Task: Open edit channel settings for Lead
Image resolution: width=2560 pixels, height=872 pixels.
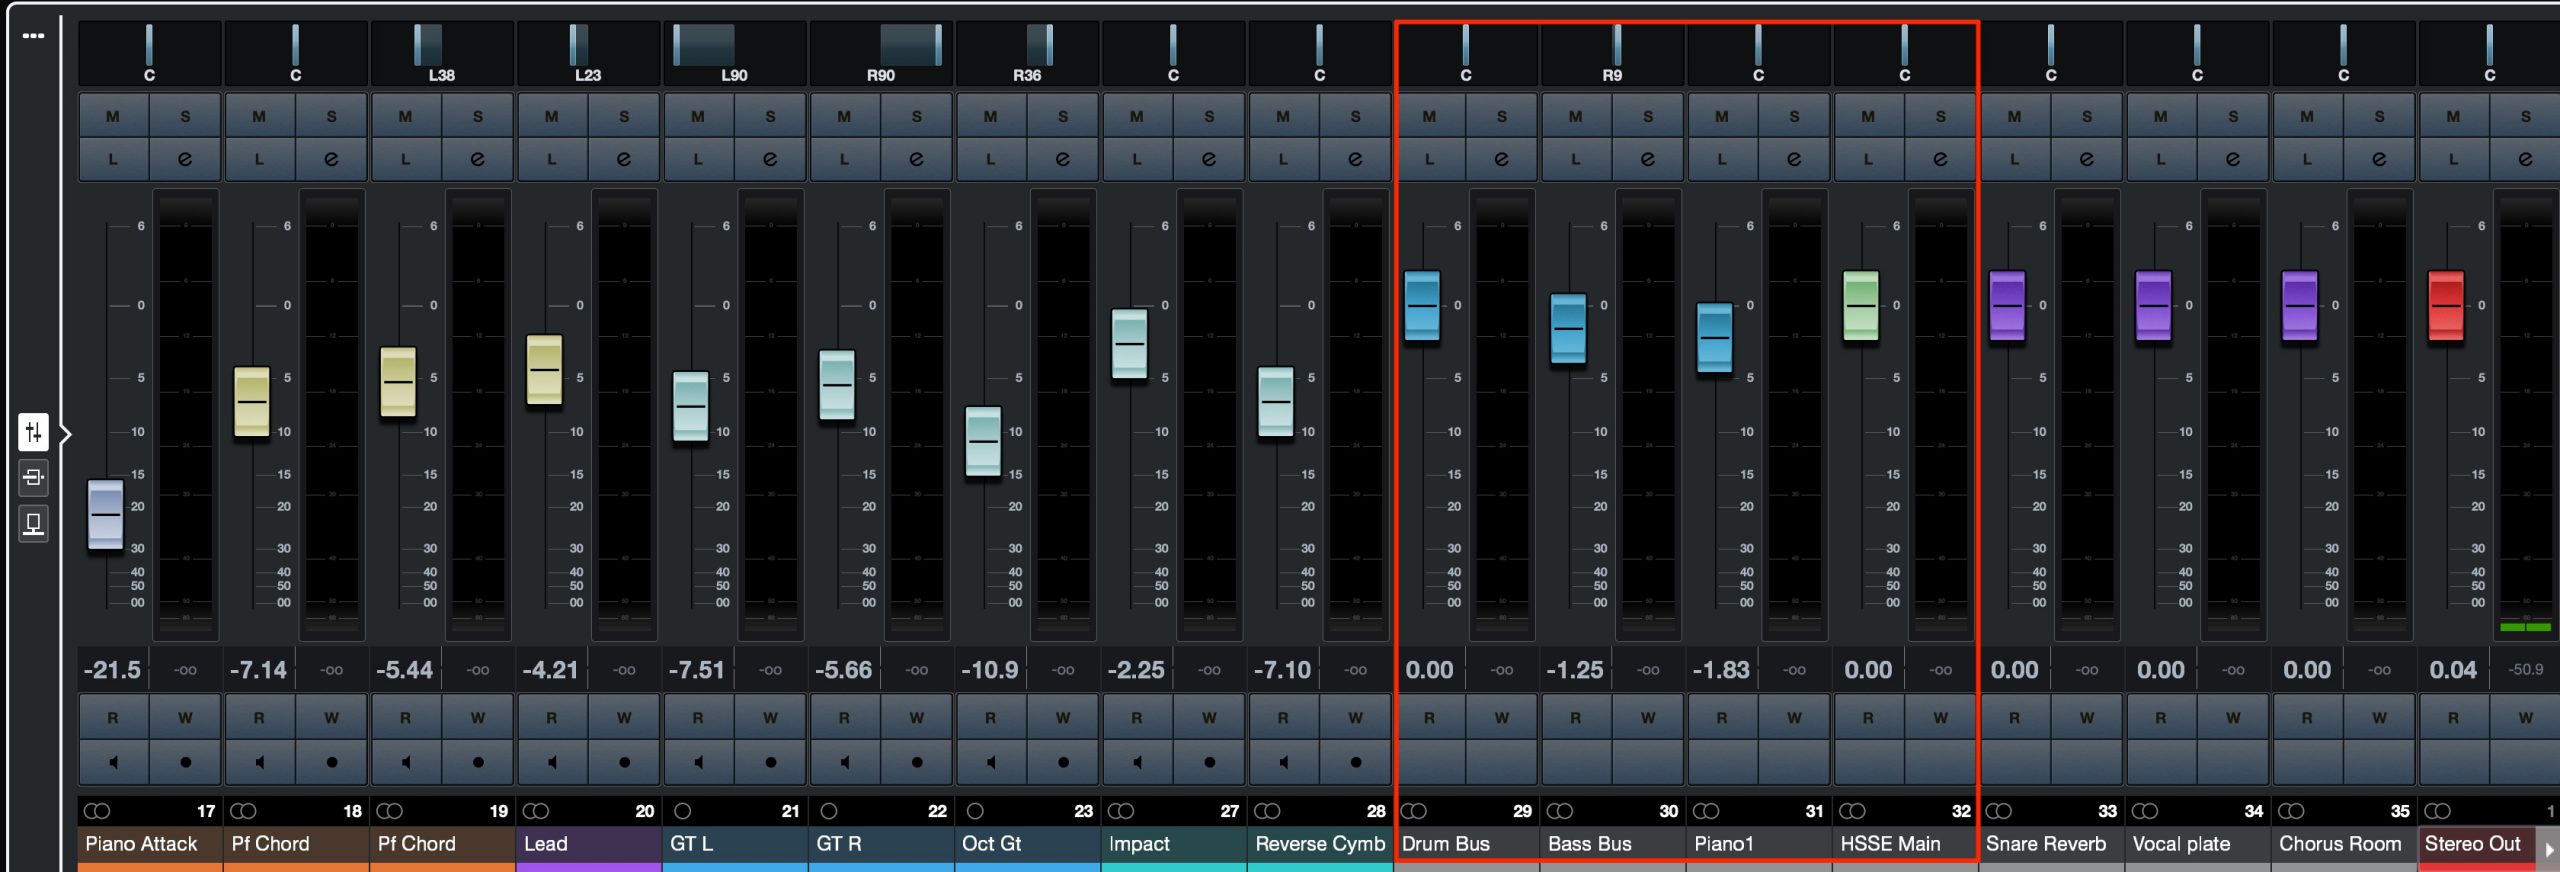Action: click(x=624, y=159)
